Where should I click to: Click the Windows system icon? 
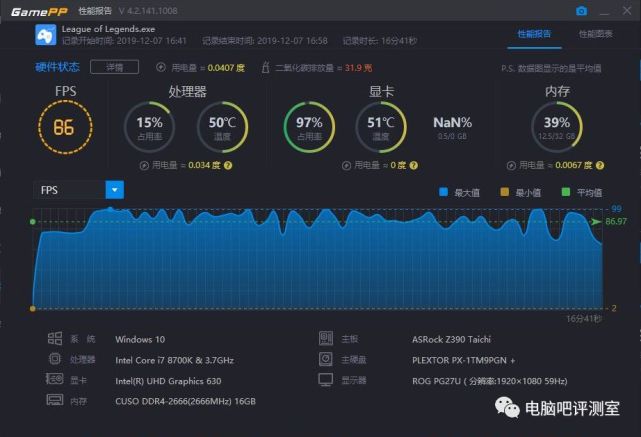pyautogui.click(x=55, y=338)
